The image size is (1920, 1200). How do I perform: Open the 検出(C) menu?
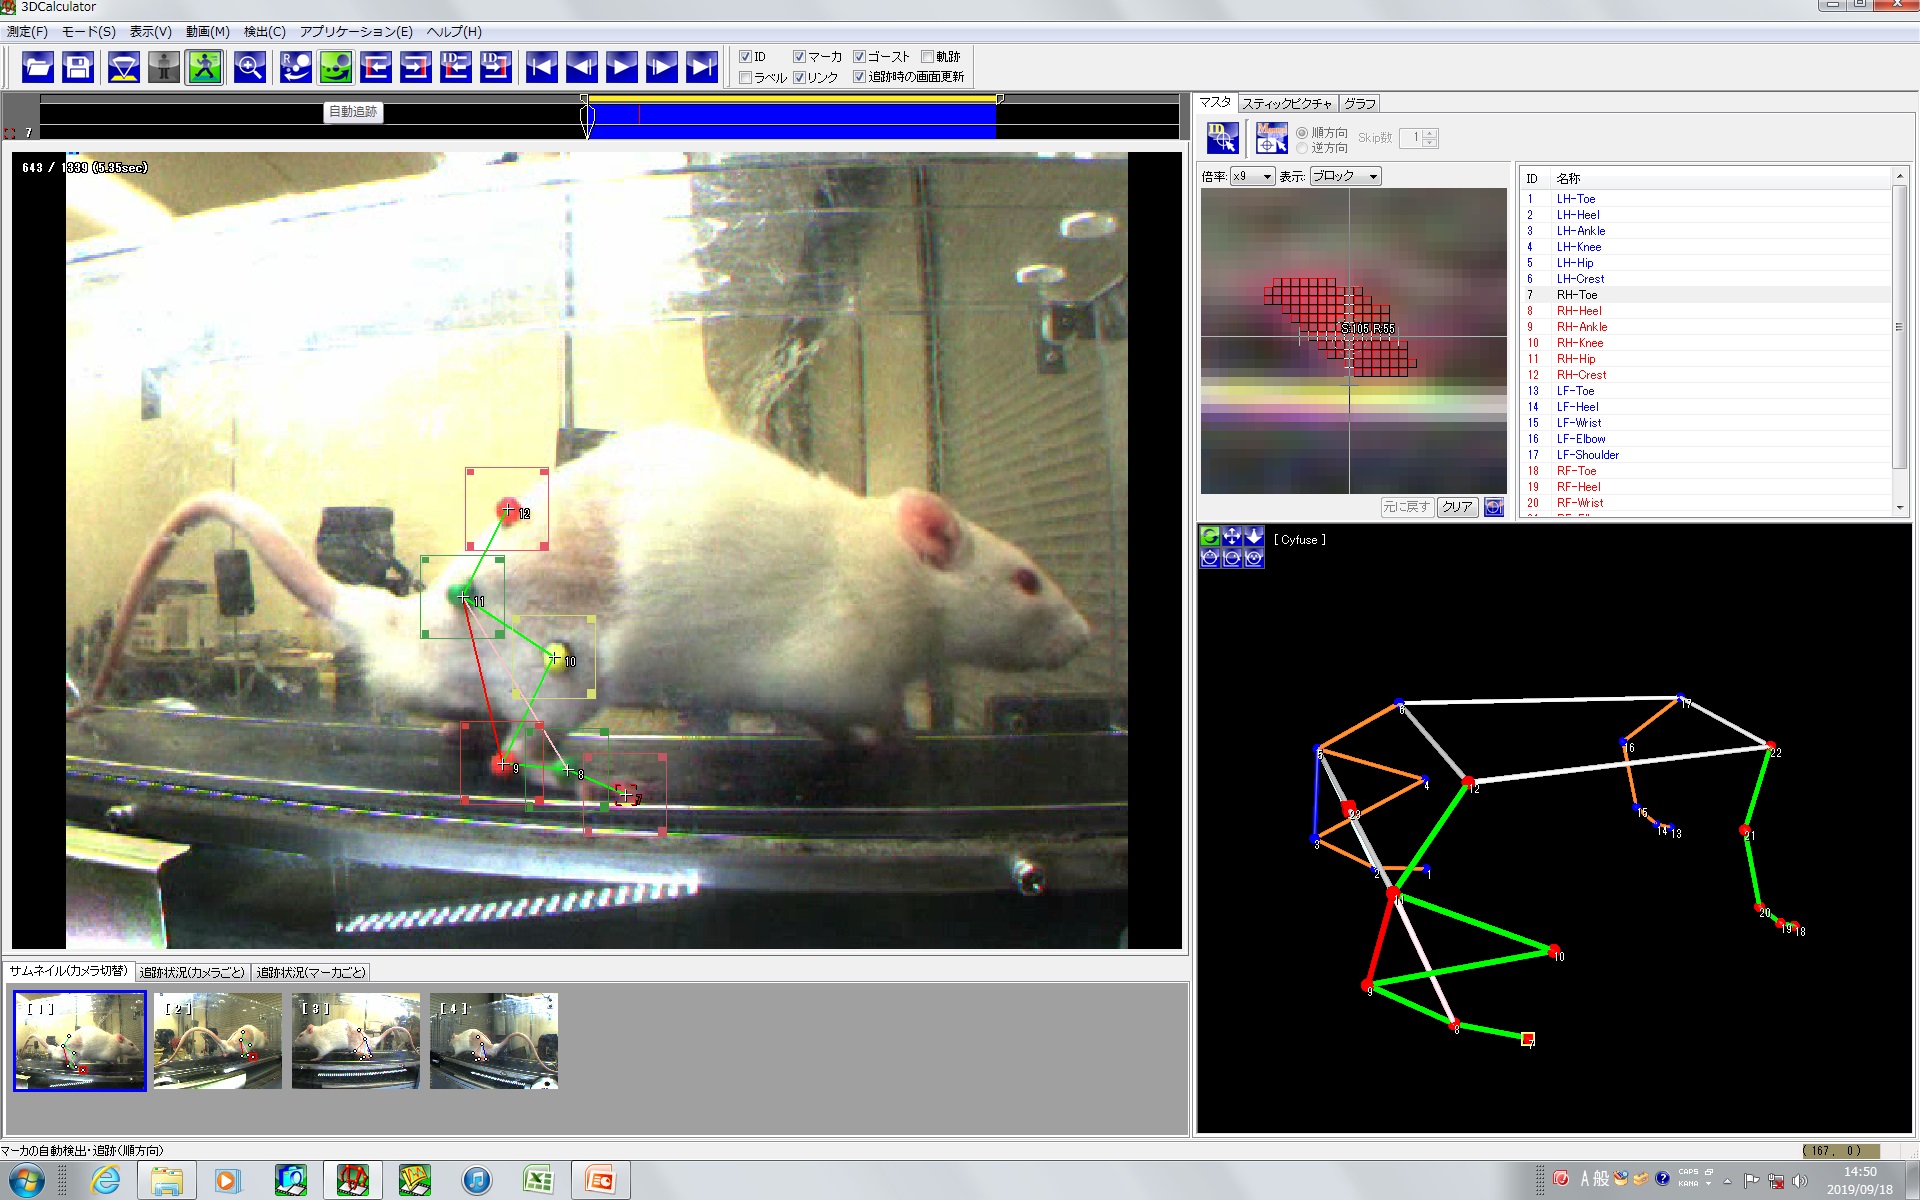click(x=264, y=31)
